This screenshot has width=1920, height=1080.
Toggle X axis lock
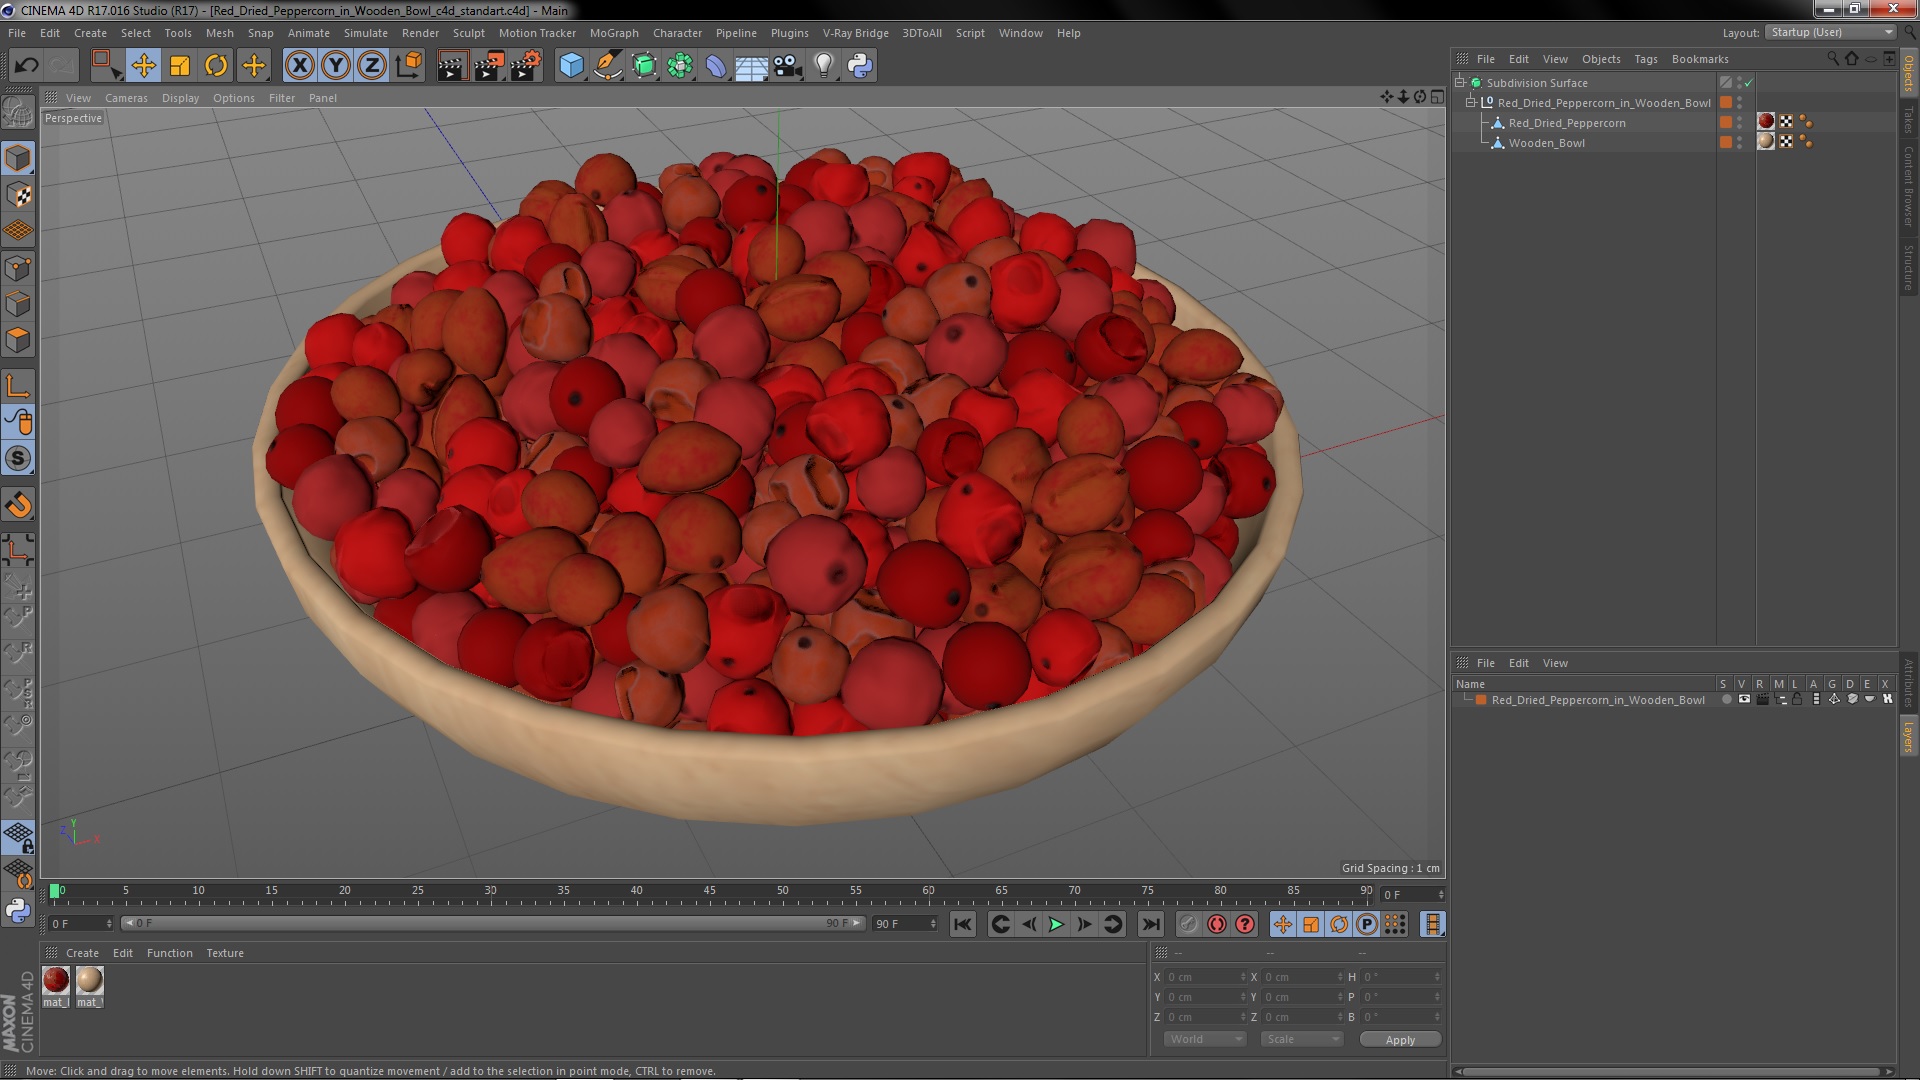click(299, 66)
